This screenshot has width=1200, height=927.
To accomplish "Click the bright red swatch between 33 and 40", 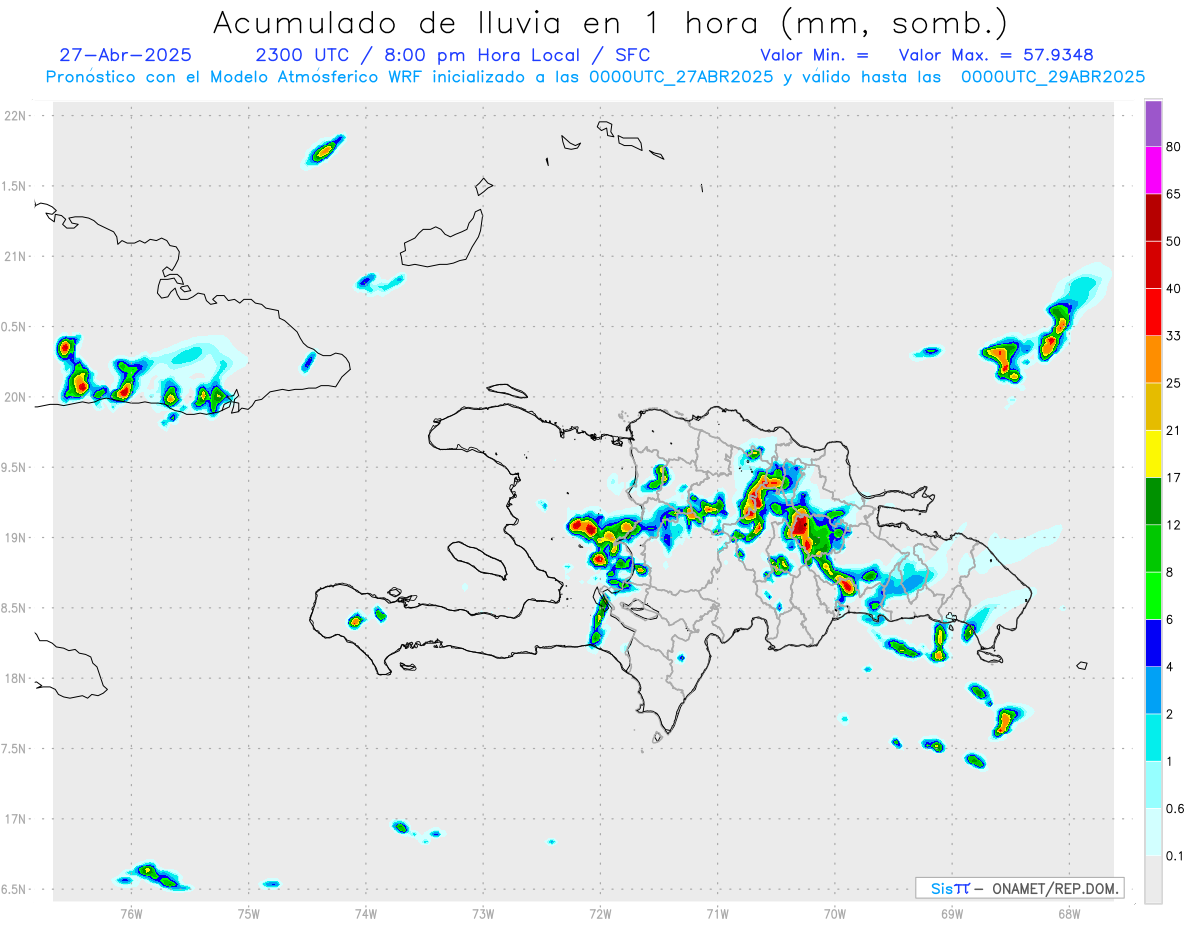I will point(1153,312).
